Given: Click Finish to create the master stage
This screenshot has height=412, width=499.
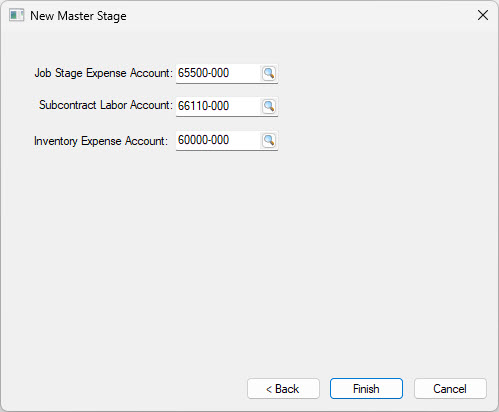Looking at the screenshot, I should (366, 389).
